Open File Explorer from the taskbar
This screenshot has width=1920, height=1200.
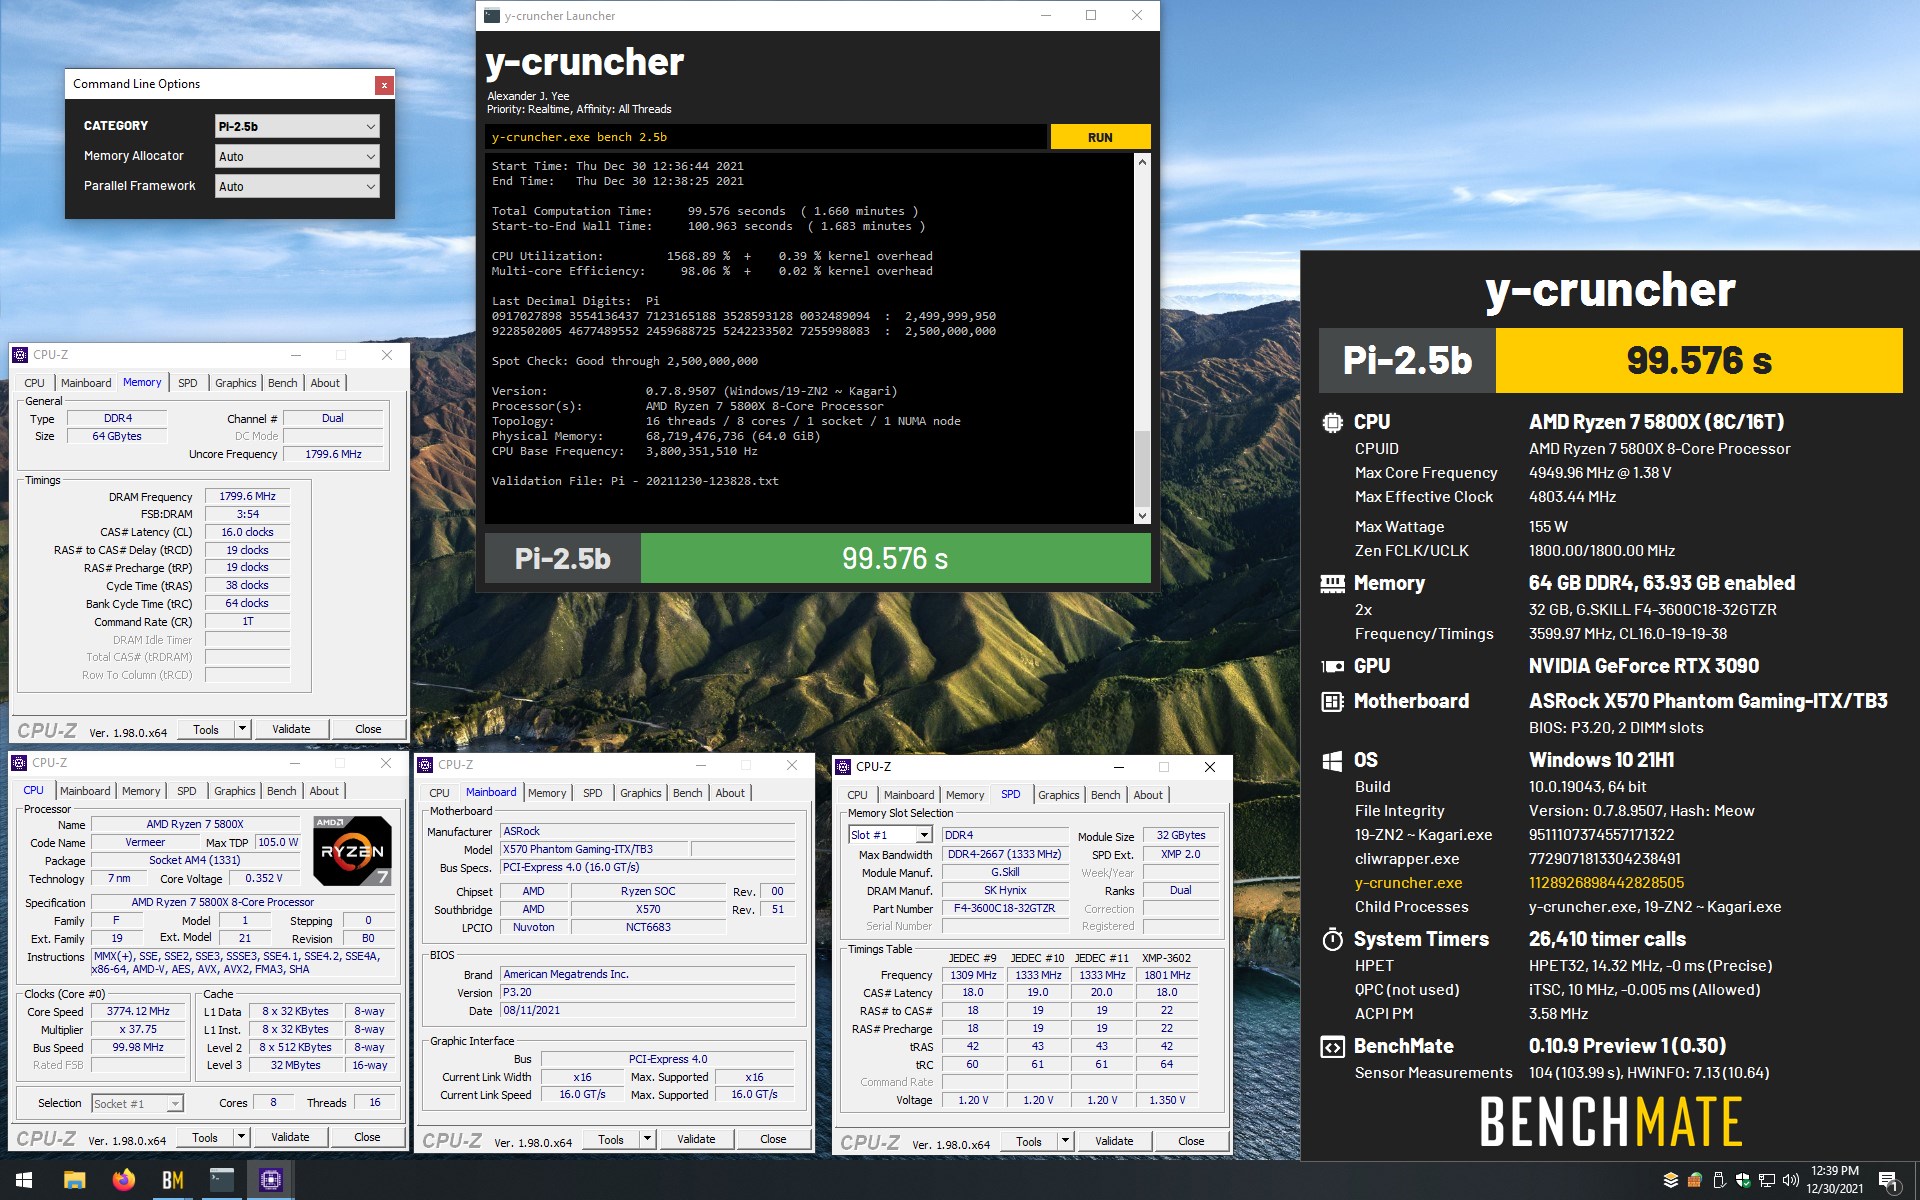pyautogui.click(x=74, y=1180)
